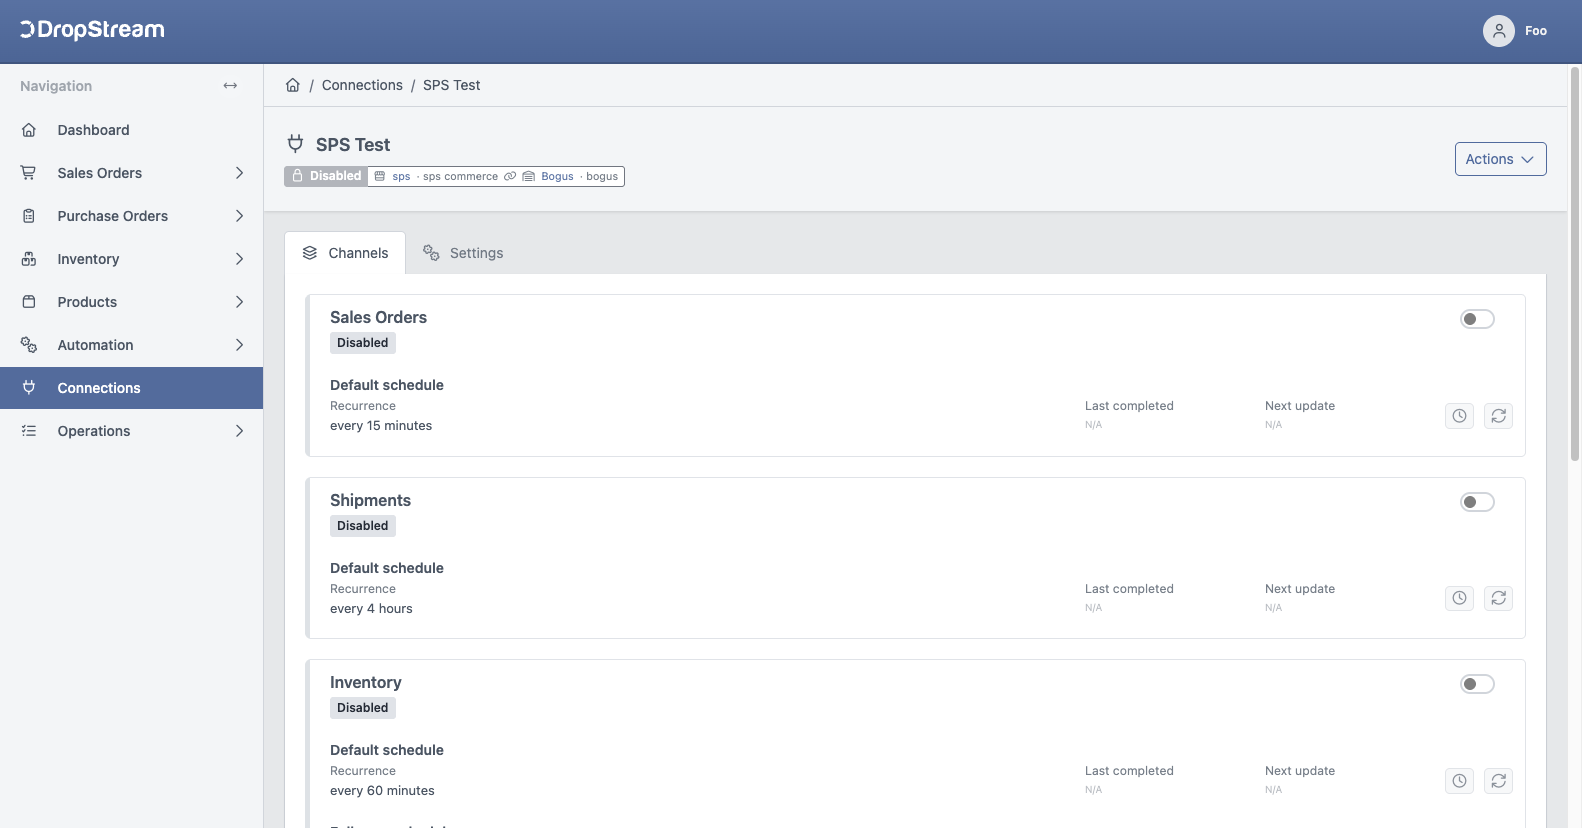Click the Inventory boxes icon in sidebar

tap(29, 259)
